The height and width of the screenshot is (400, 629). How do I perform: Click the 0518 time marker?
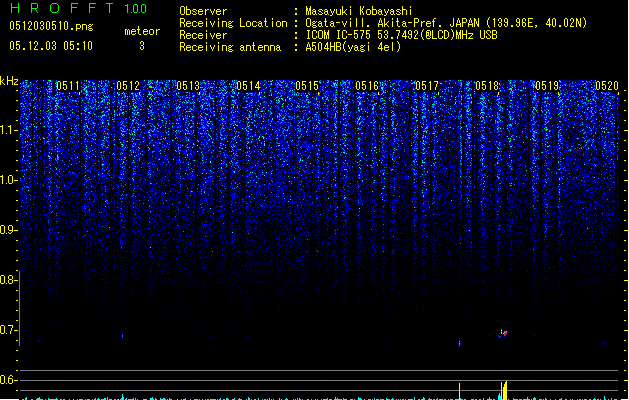[x=487, y=86]
